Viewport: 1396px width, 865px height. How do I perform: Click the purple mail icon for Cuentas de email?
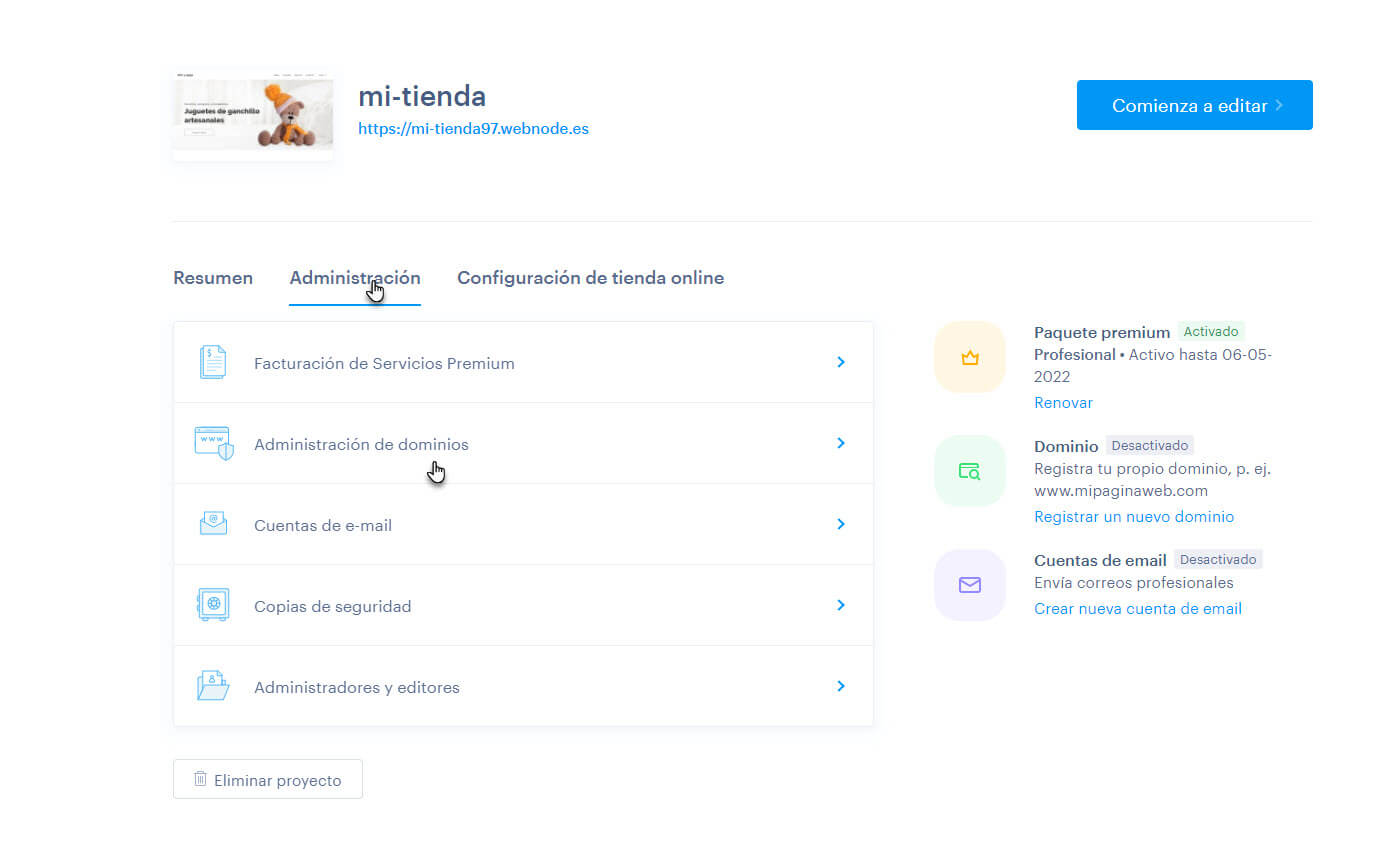click(x=969, y=585)
